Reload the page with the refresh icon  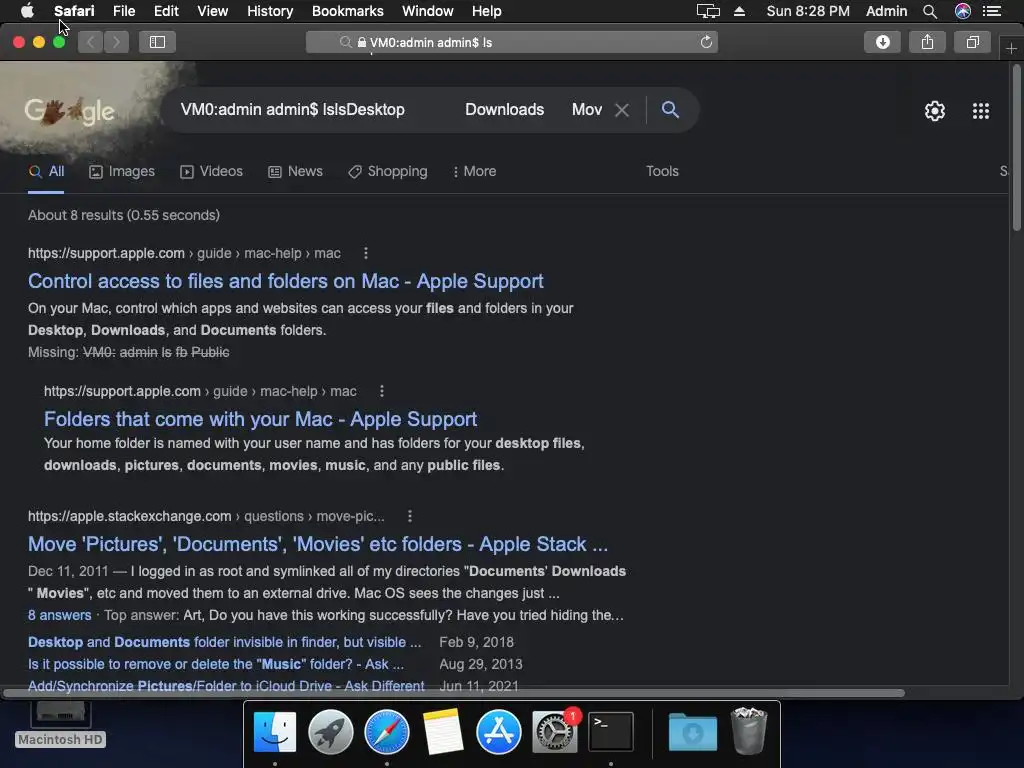point(706,42)
